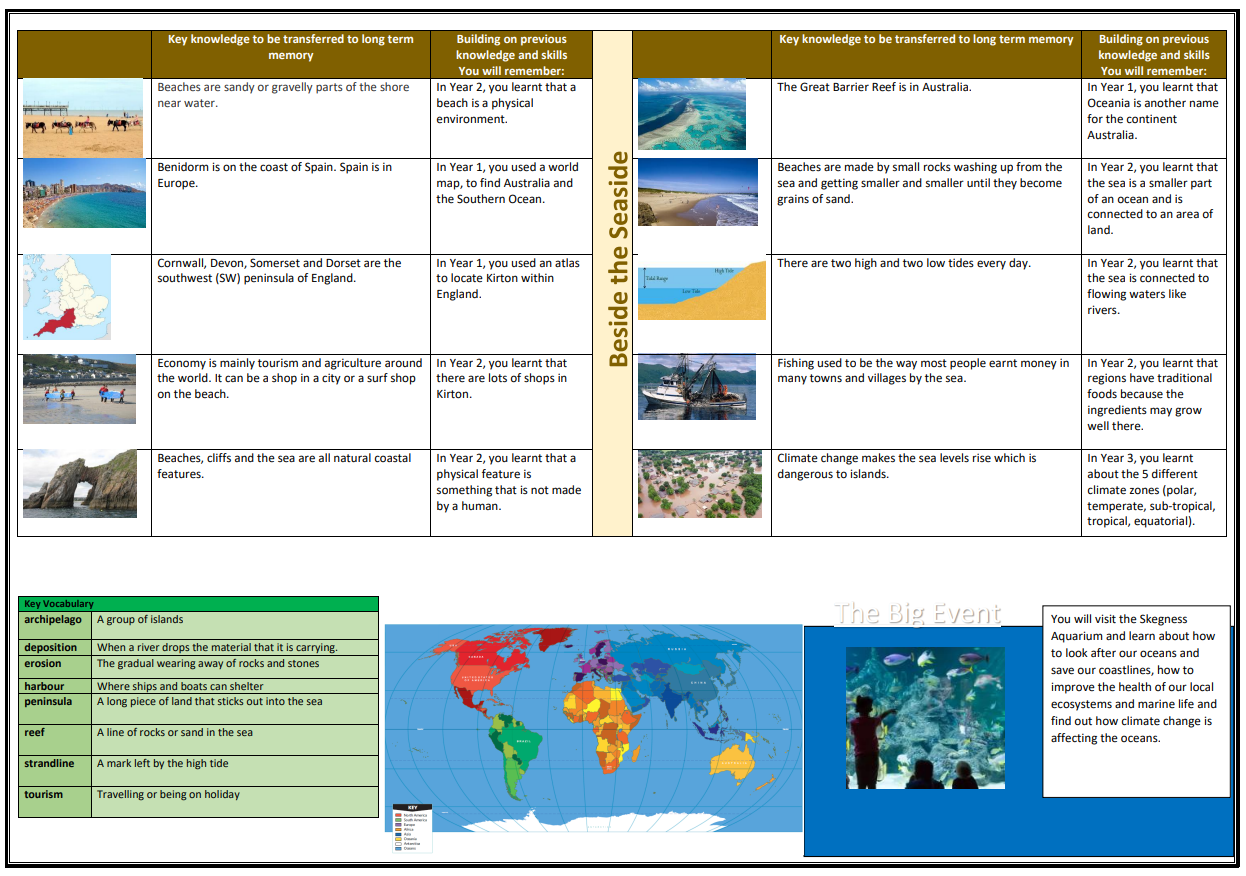Click the fishing boat photo
Screen dimensions: 1246x876
pyautogui.click(x=697, y=386)
